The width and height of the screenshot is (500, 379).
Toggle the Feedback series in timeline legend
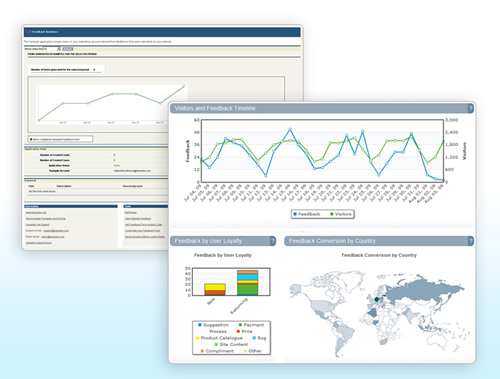(306, 214)
